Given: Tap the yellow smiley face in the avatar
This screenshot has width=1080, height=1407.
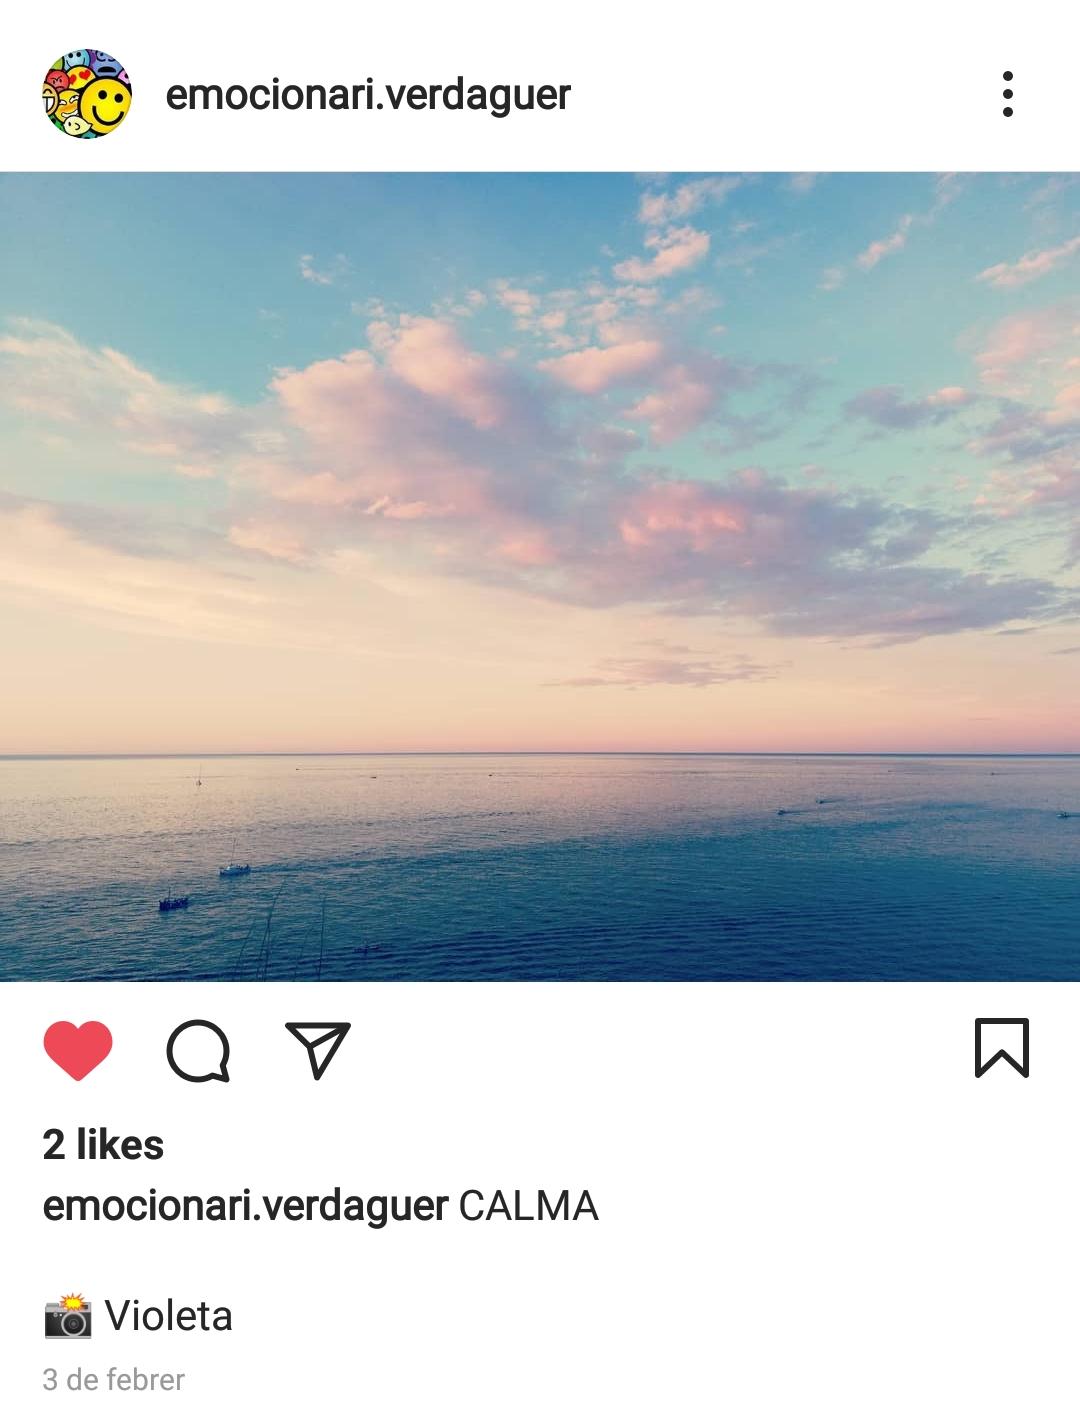Looking at the screenshot, I should tap(105, 102).
